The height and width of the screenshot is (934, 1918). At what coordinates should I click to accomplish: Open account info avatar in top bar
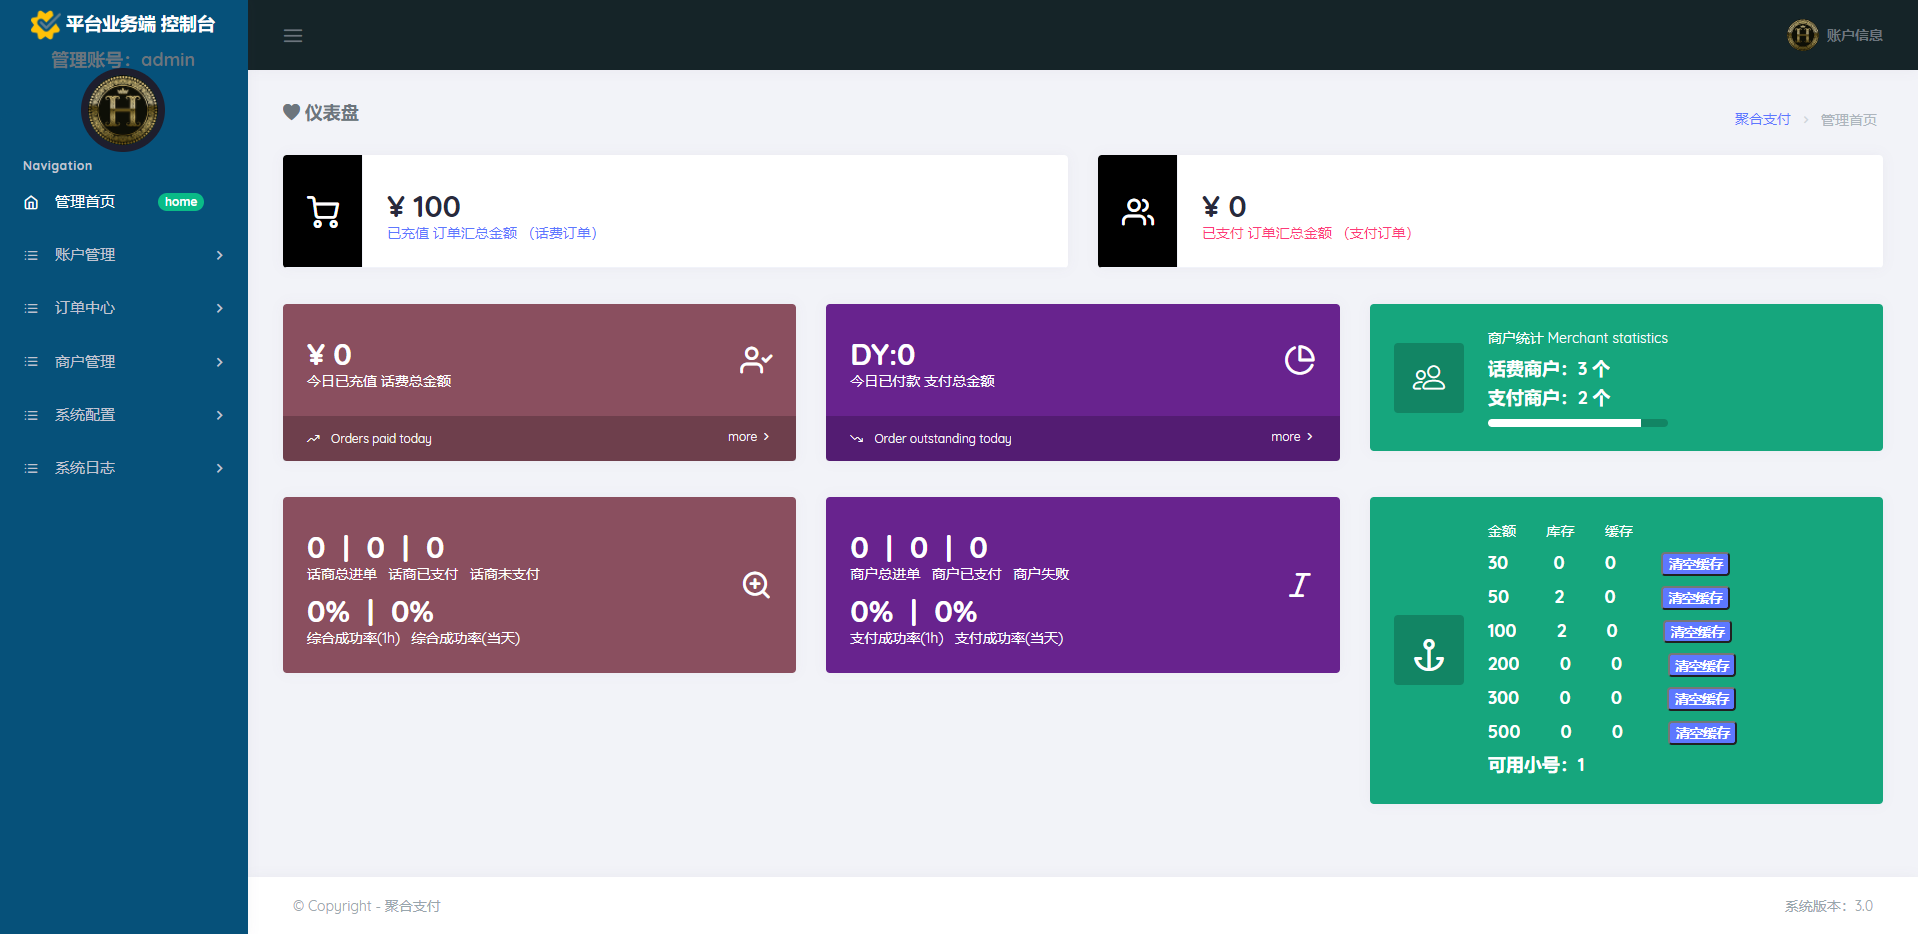pos(1802,35)
